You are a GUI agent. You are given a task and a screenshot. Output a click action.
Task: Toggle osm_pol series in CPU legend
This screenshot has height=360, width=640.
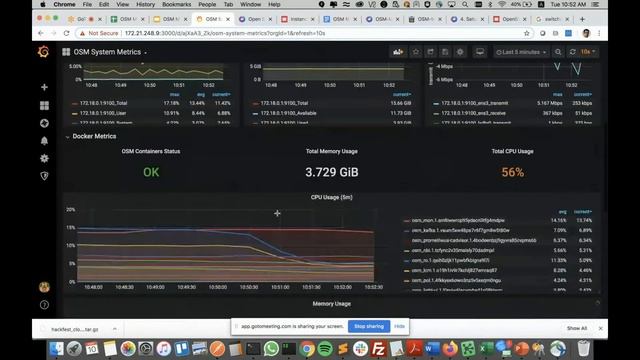(456, 280)
